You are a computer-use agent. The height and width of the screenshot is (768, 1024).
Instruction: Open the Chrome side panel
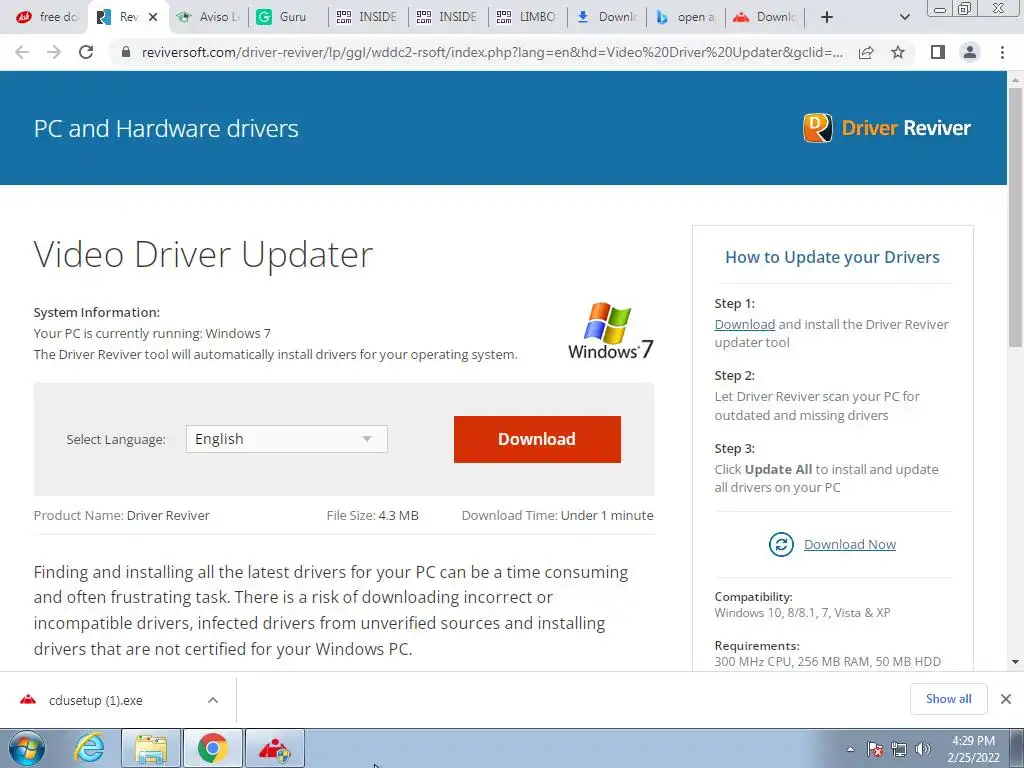[938, 52]
